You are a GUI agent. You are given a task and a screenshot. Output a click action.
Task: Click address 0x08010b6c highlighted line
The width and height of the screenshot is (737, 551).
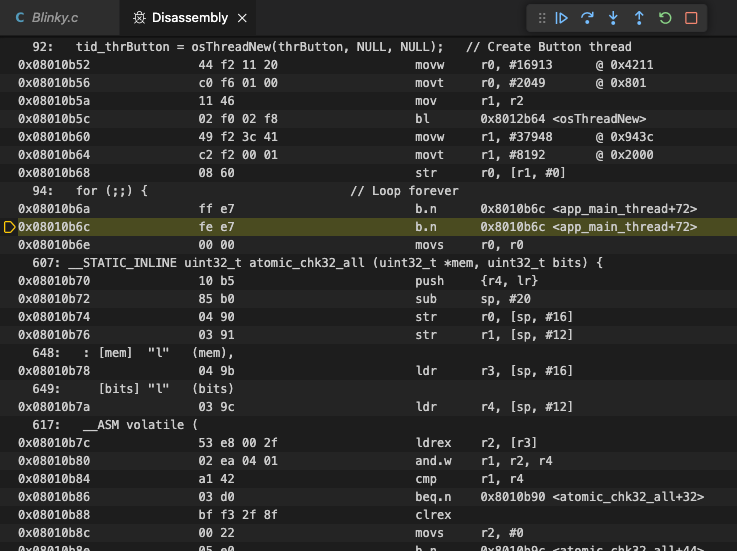[x=368, y=227]
